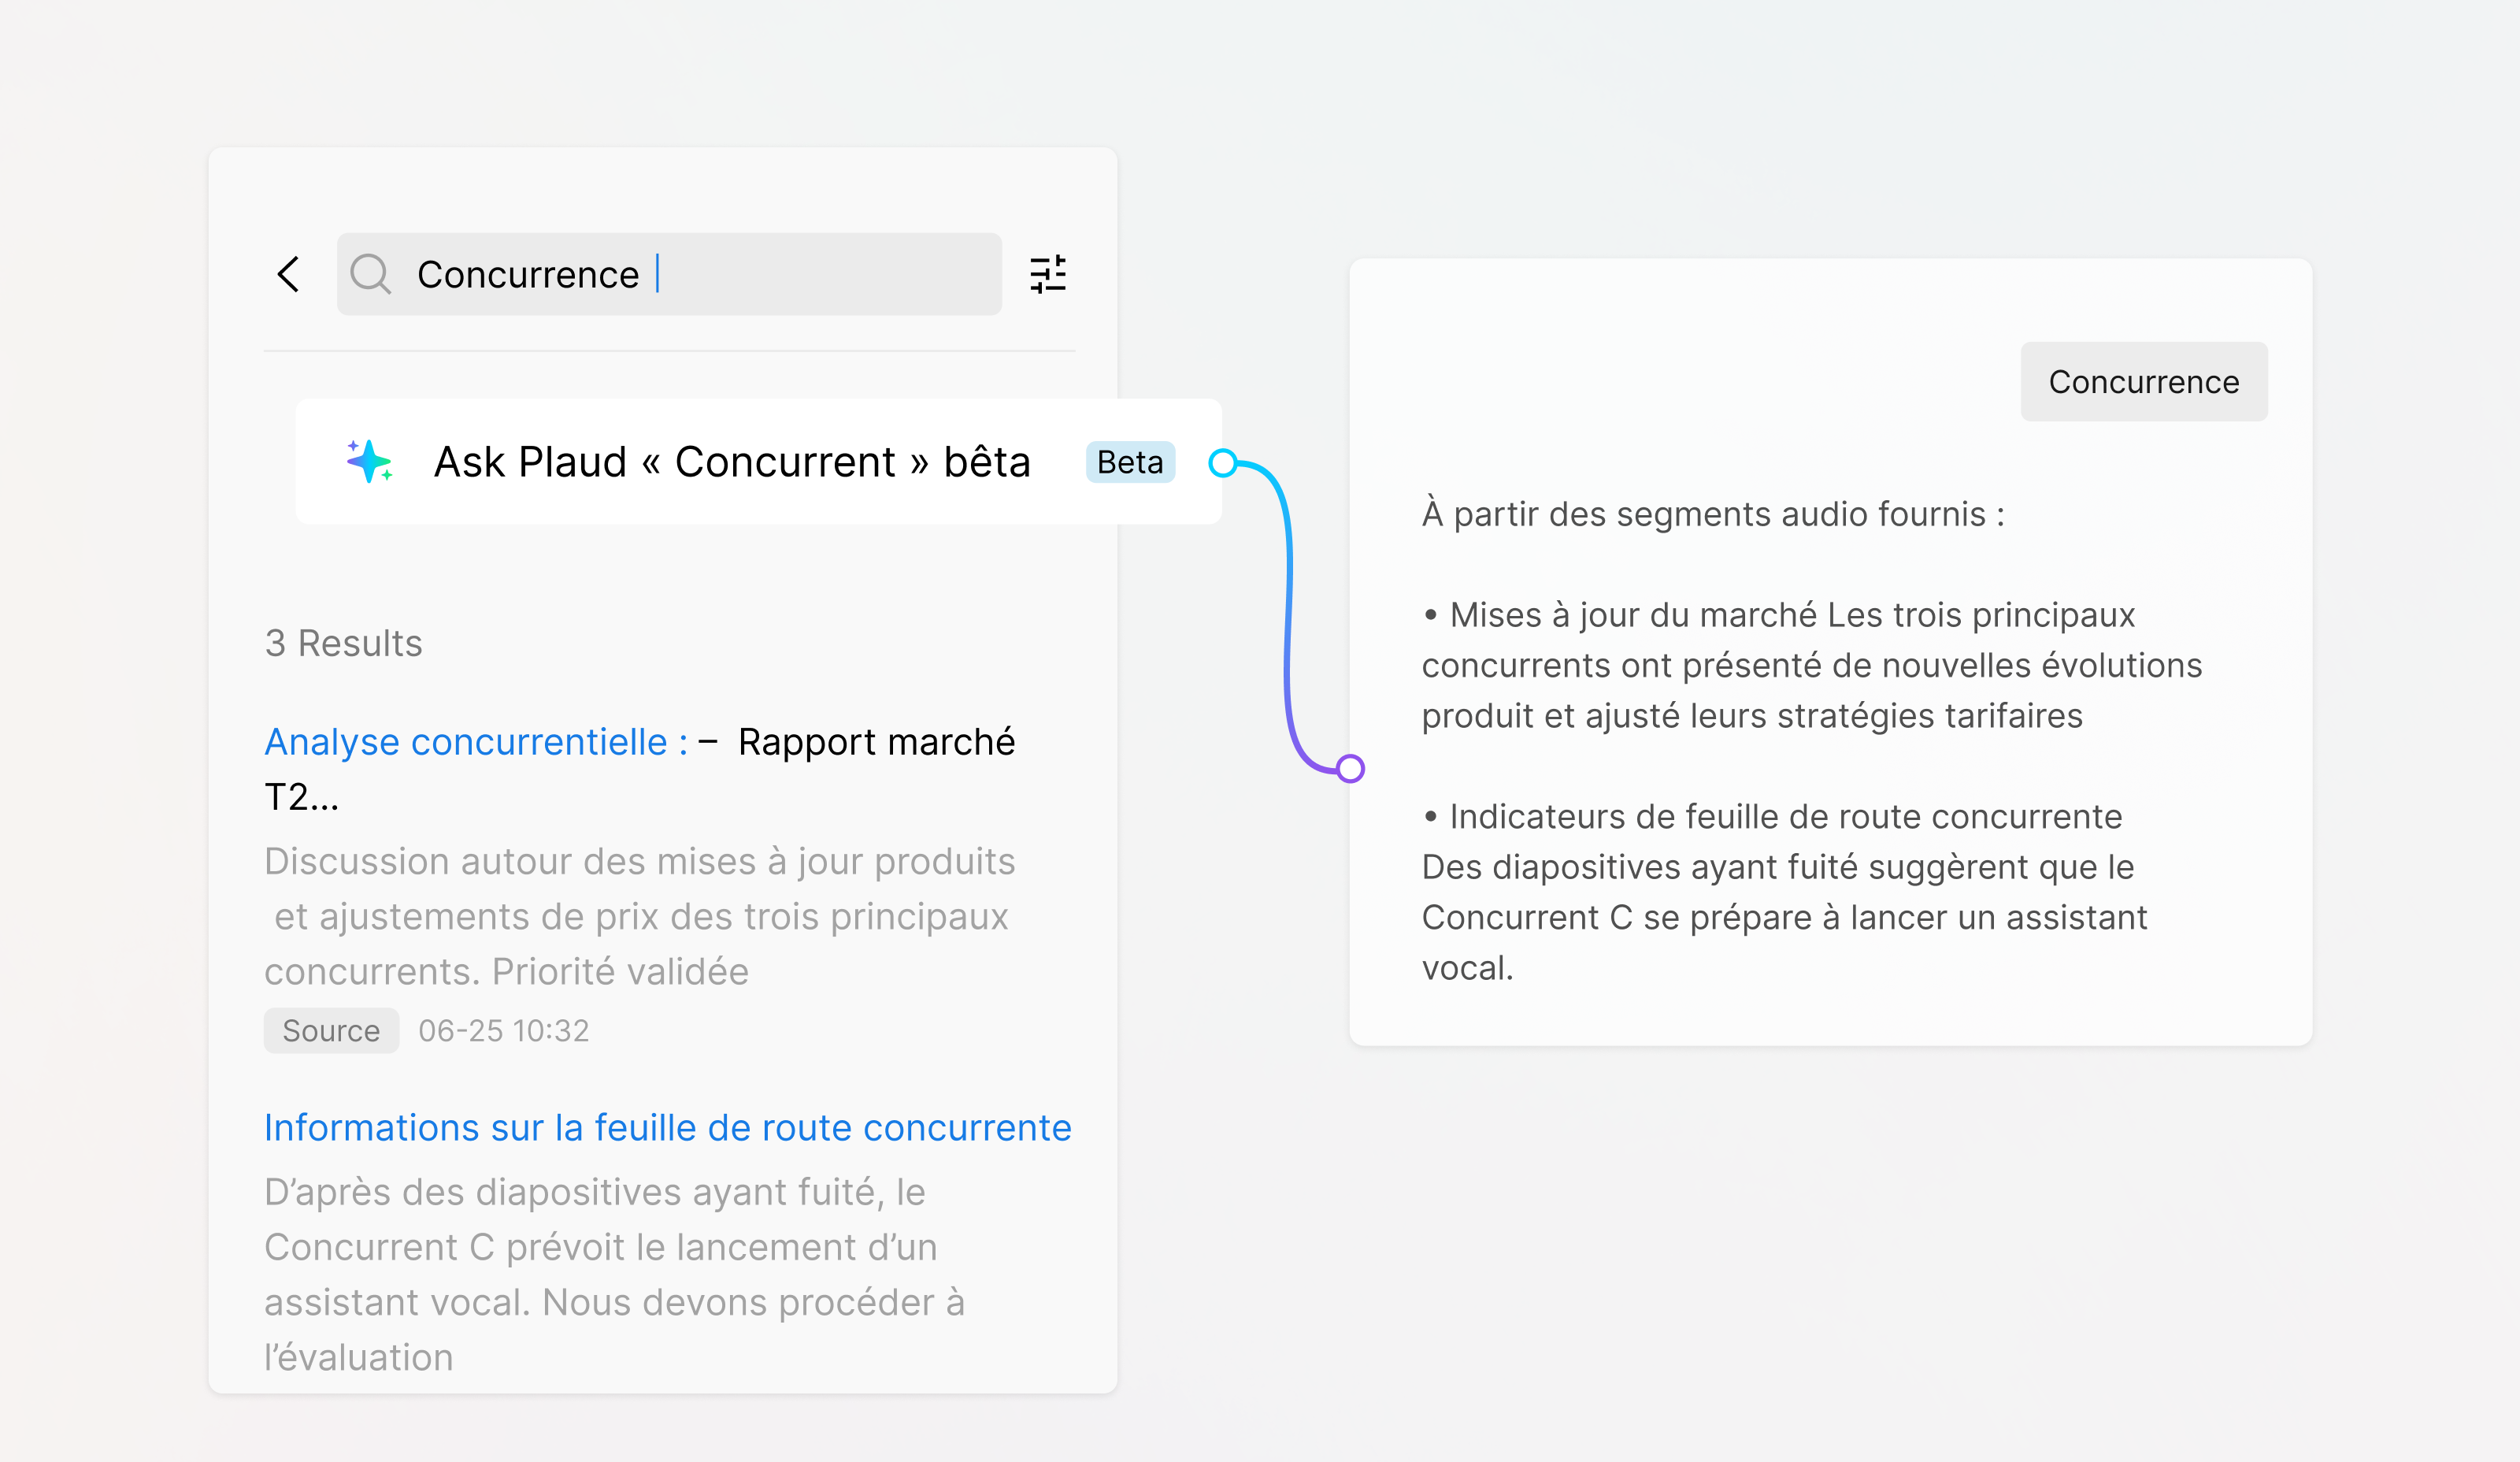2520x1462 pixels.
Task: Click the Ask Plaud sparkle icon
Action: [369, 462]
